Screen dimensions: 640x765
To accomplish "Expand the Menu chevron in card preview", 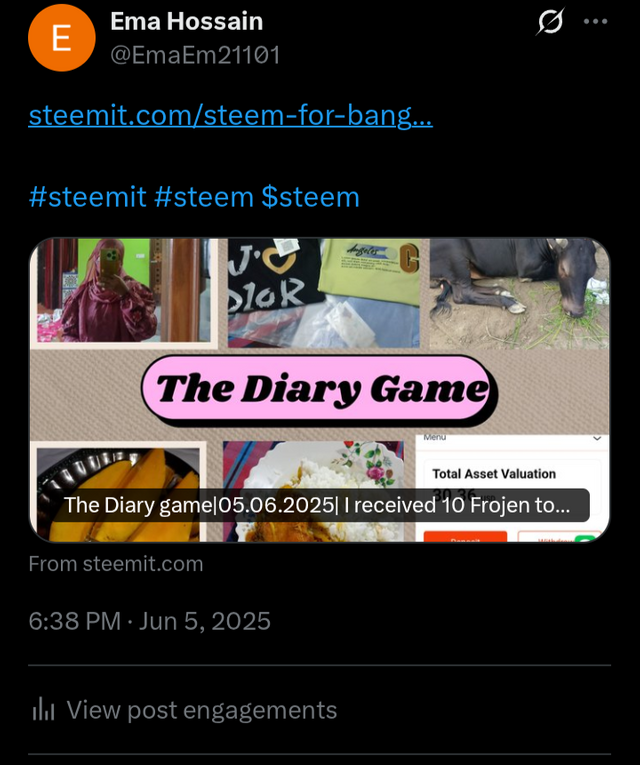I will tap(597, 438).
